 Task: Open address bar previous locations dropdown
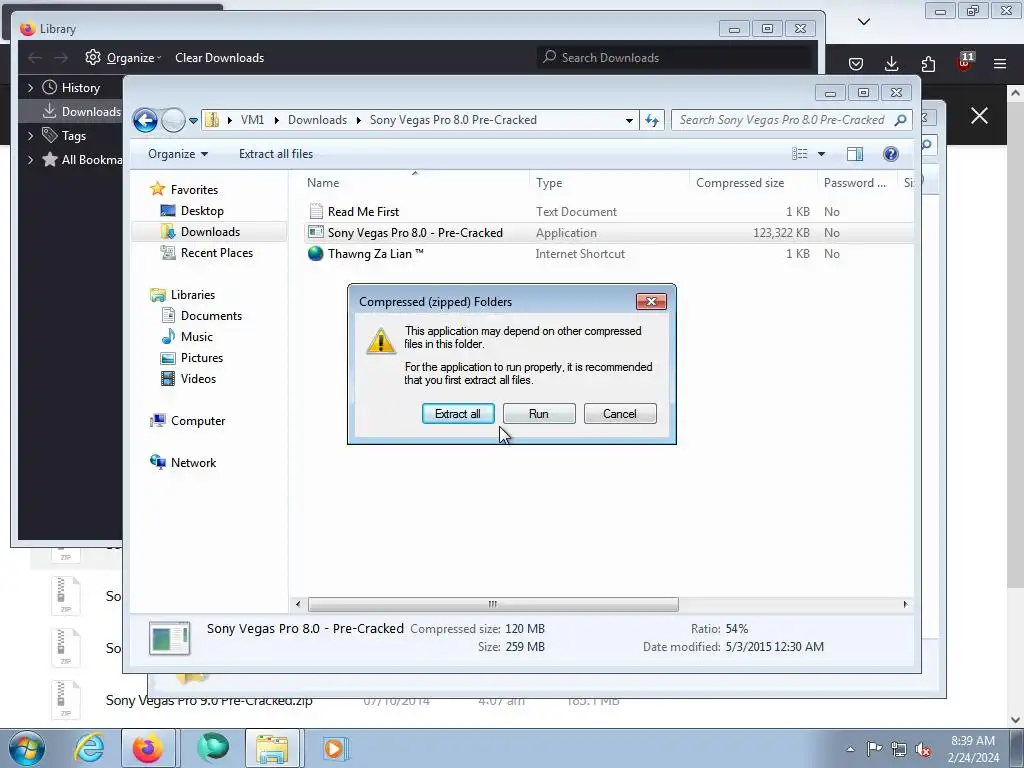[629, 120]
